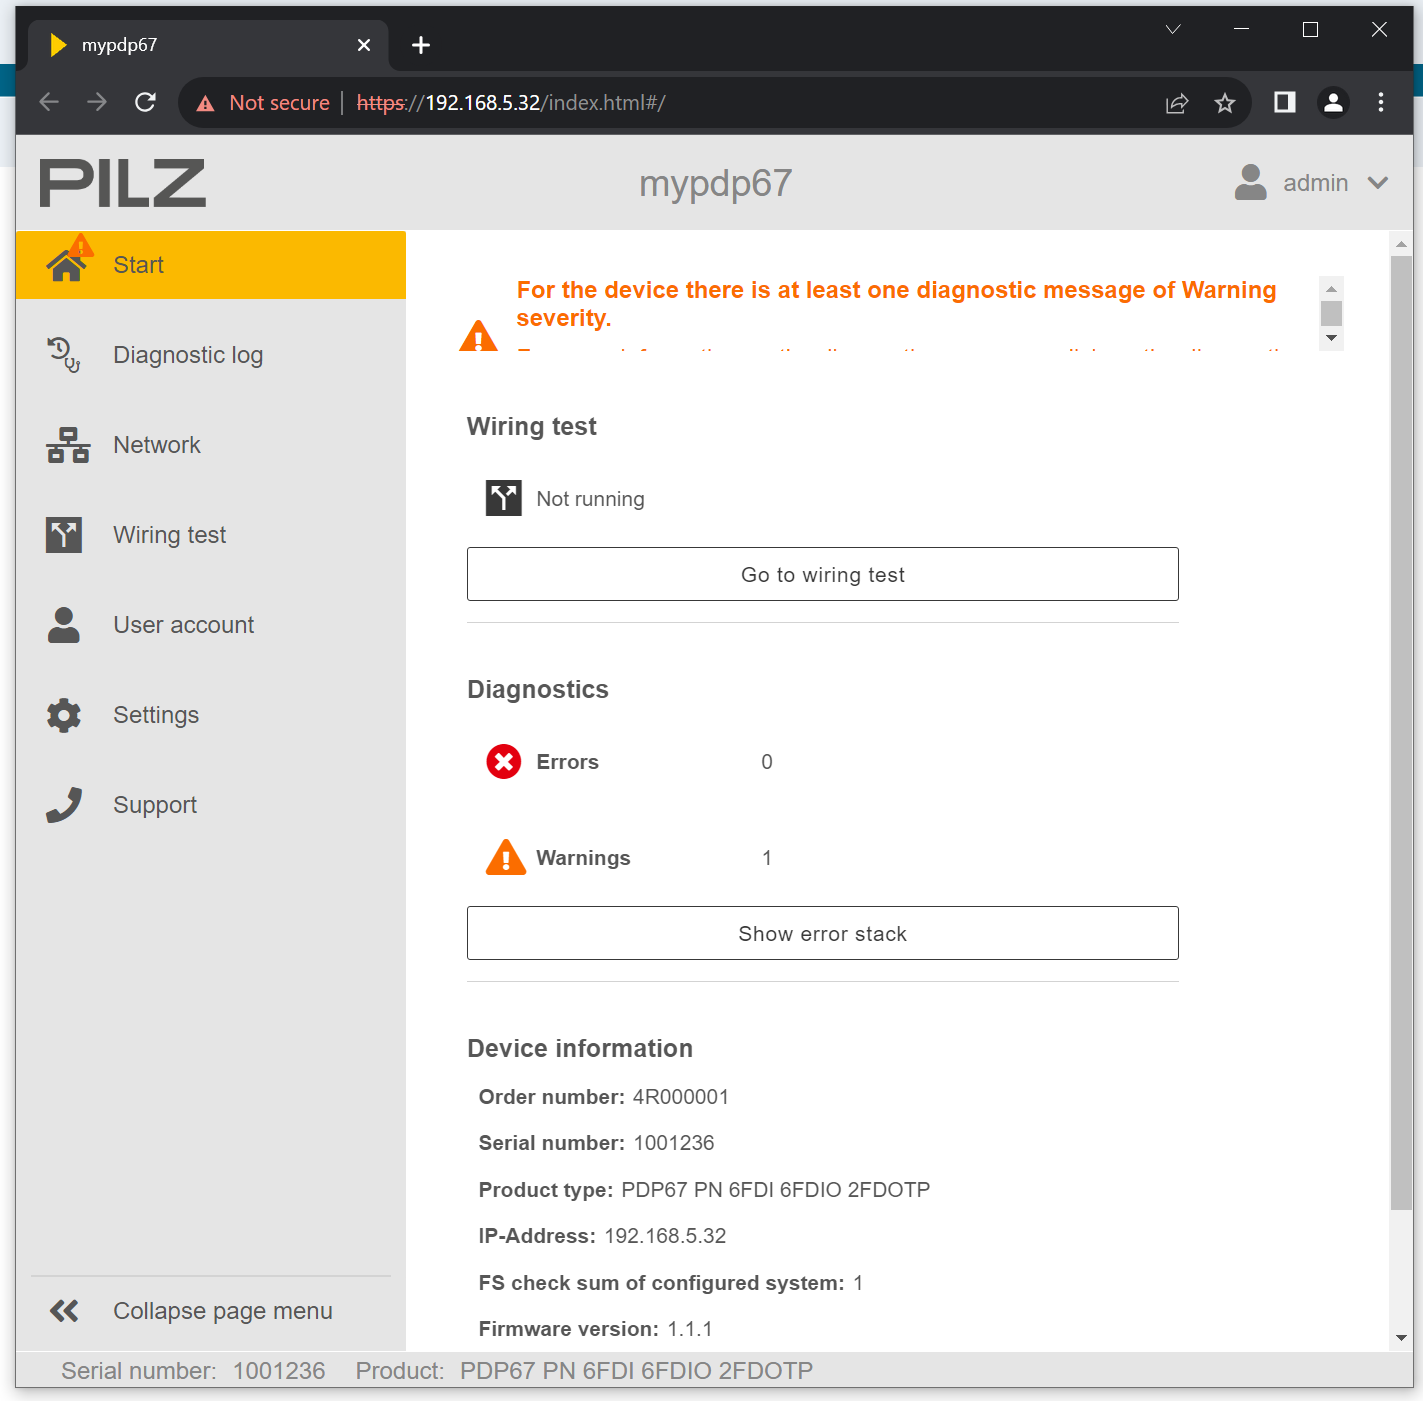The height and width of the screenshot is (1401, 1423).
Task: Open the Network menu item
Action: [x=211, y=445]
